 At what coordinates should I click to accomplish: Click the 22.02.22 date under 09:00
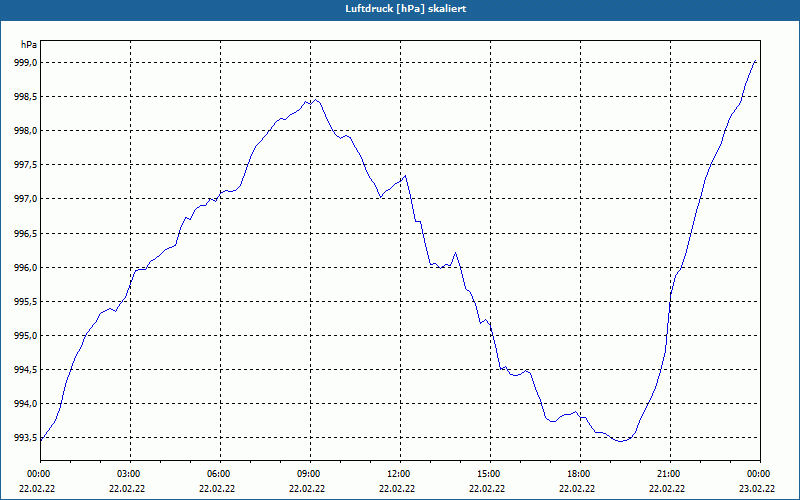click(x=308, y=488)
